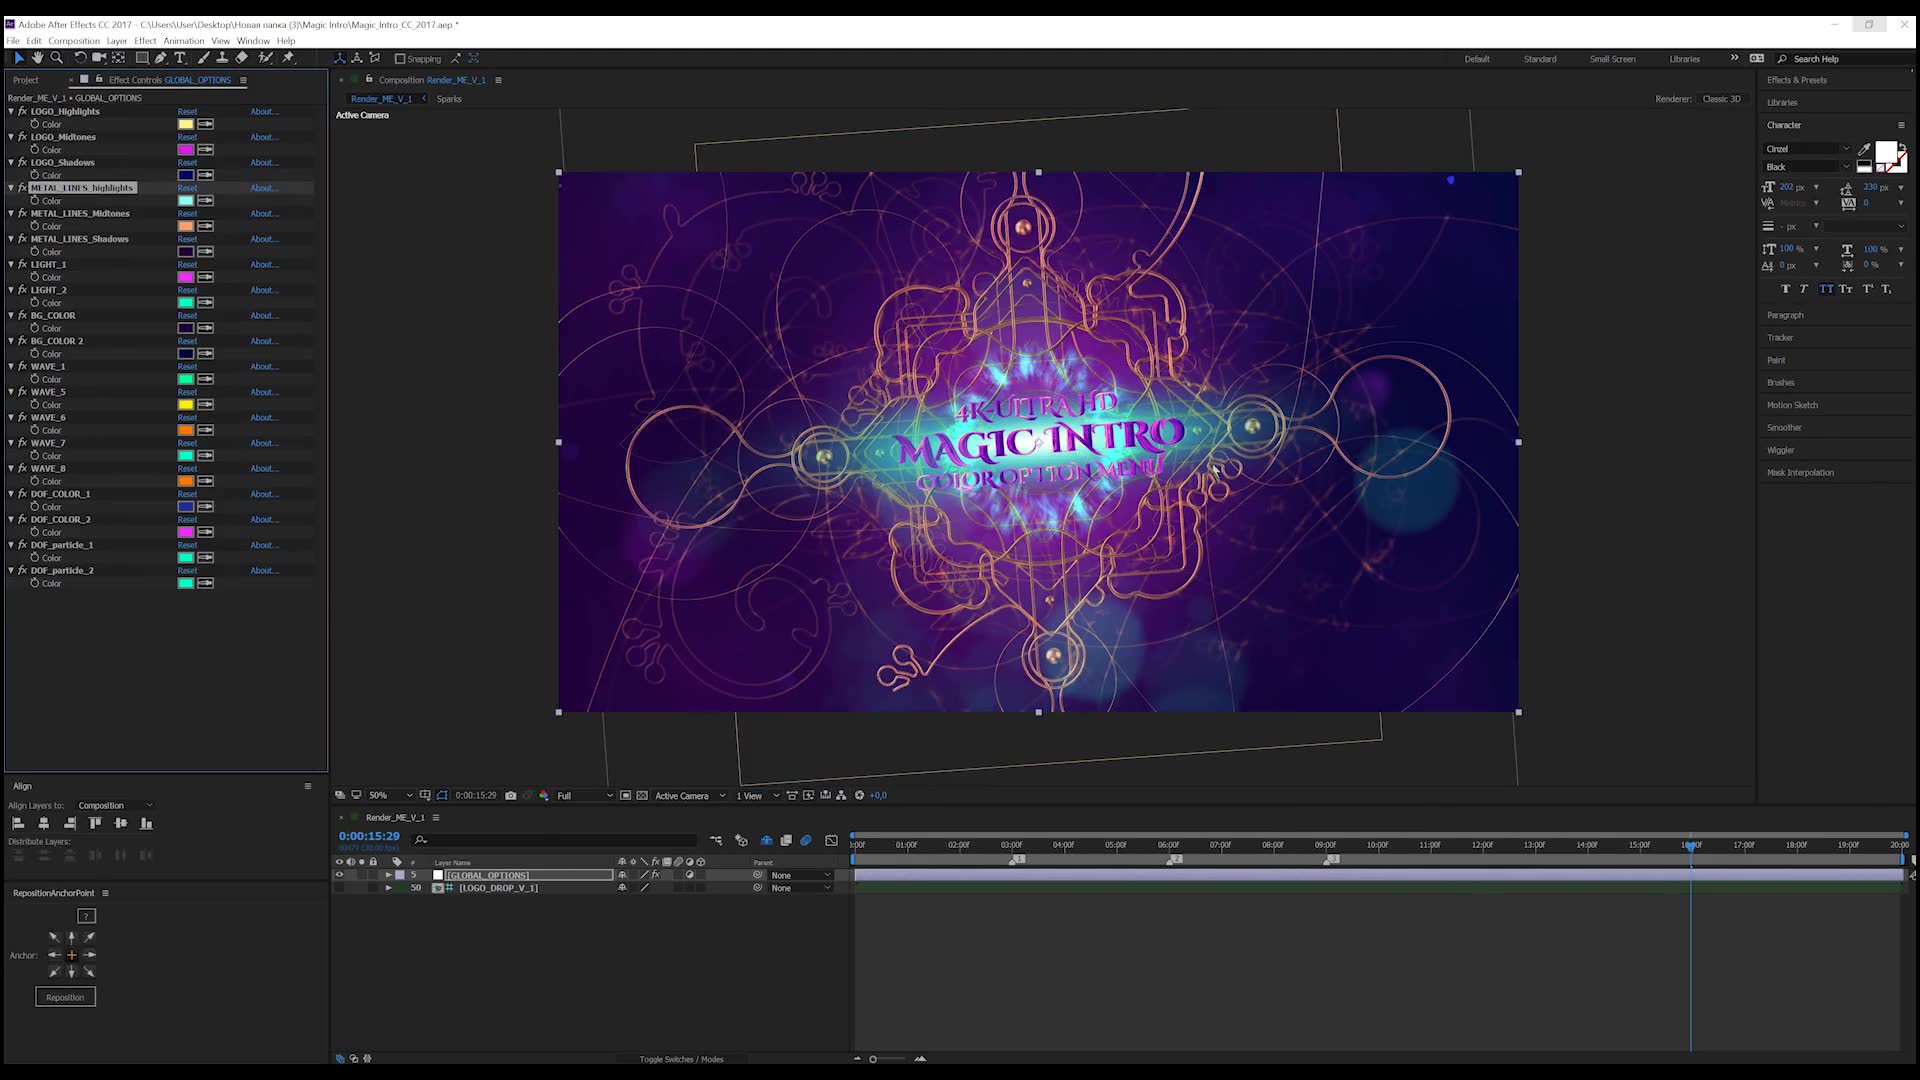
Task: Expand the BG_COLOR layer properties
Action: (x=12, y=315)
